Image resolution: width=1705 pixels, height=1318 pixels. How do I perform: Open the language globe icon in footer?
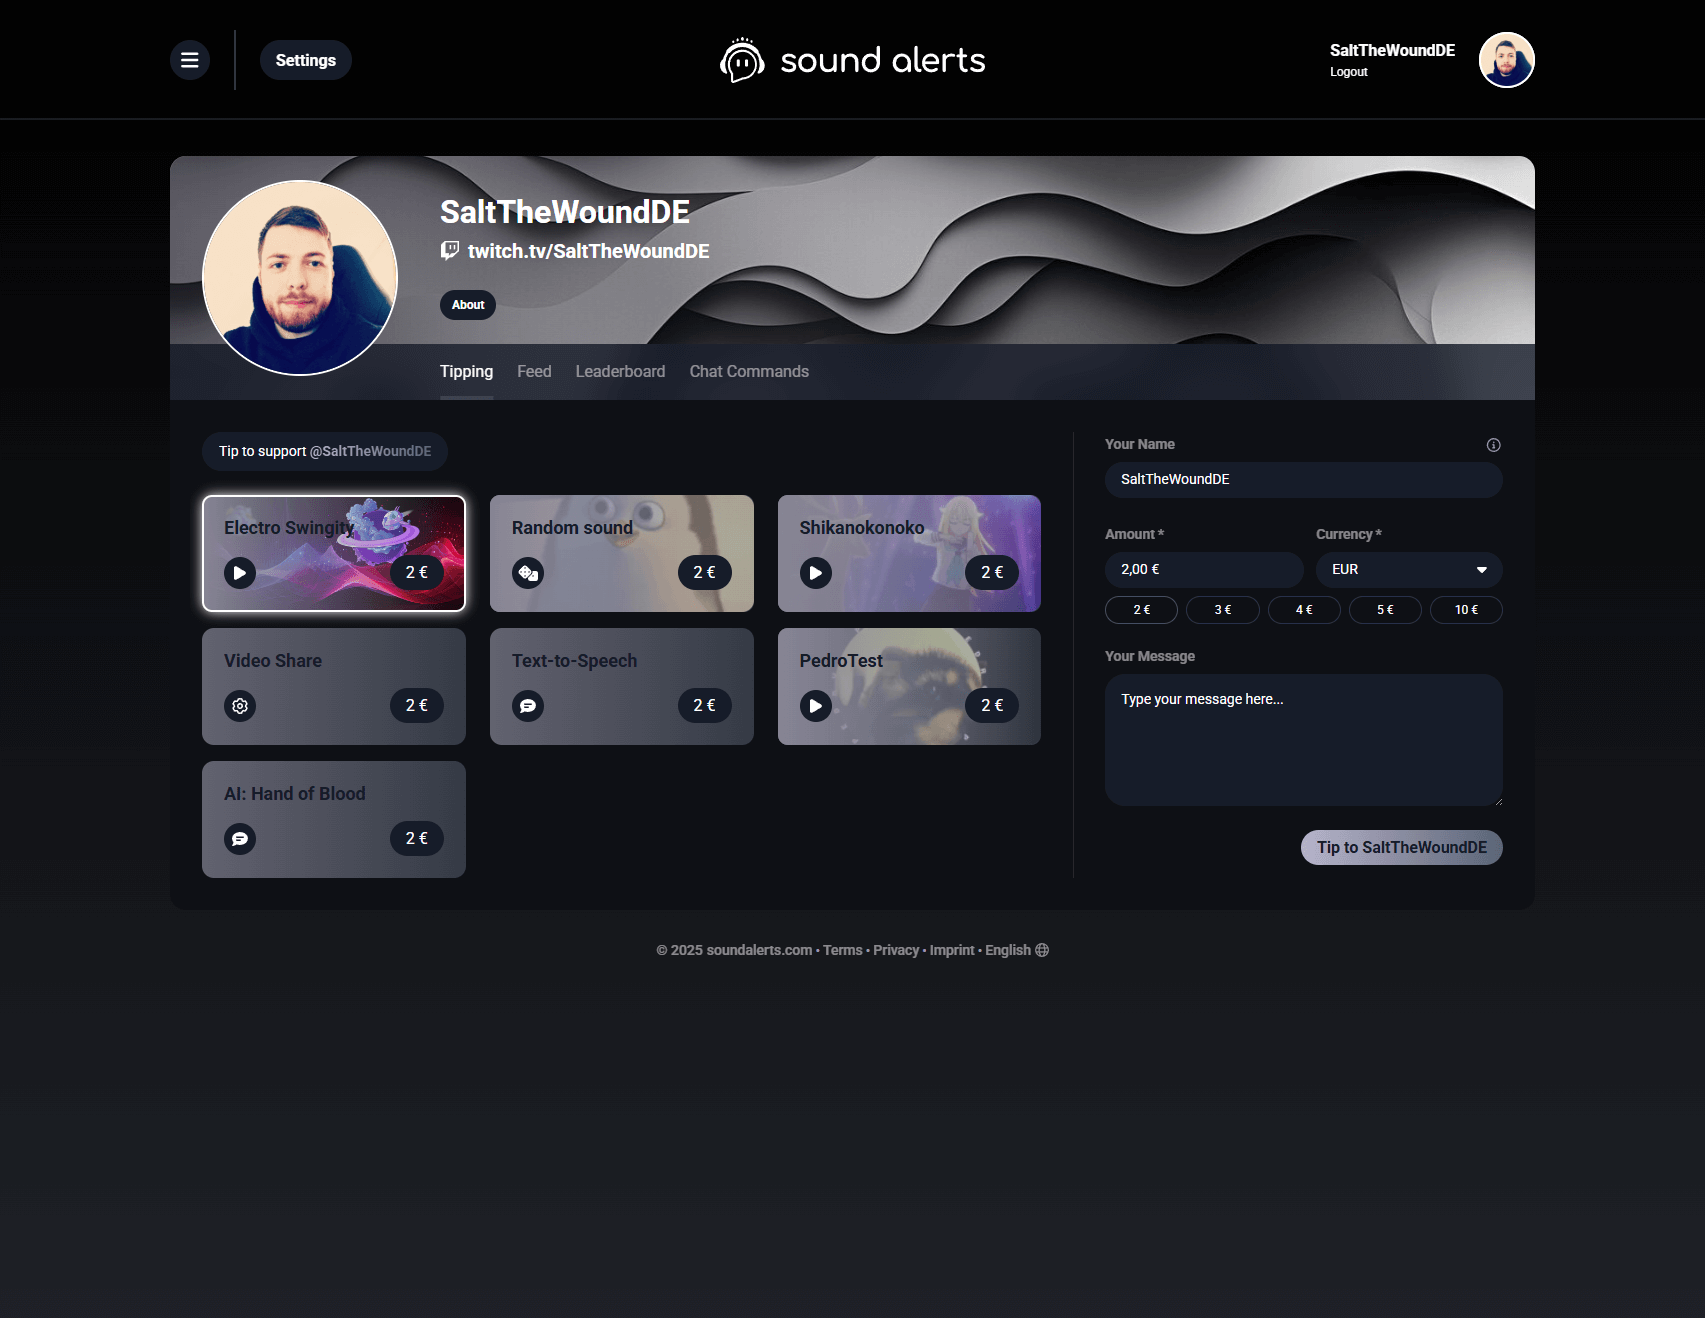pos(1042,950)
